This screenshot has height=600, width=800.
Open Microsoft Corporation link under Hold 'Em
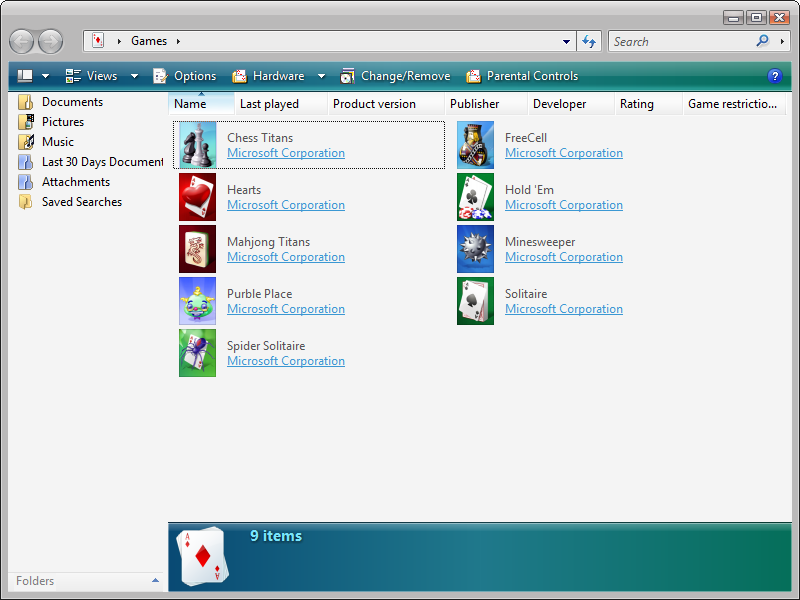point(564,205)
